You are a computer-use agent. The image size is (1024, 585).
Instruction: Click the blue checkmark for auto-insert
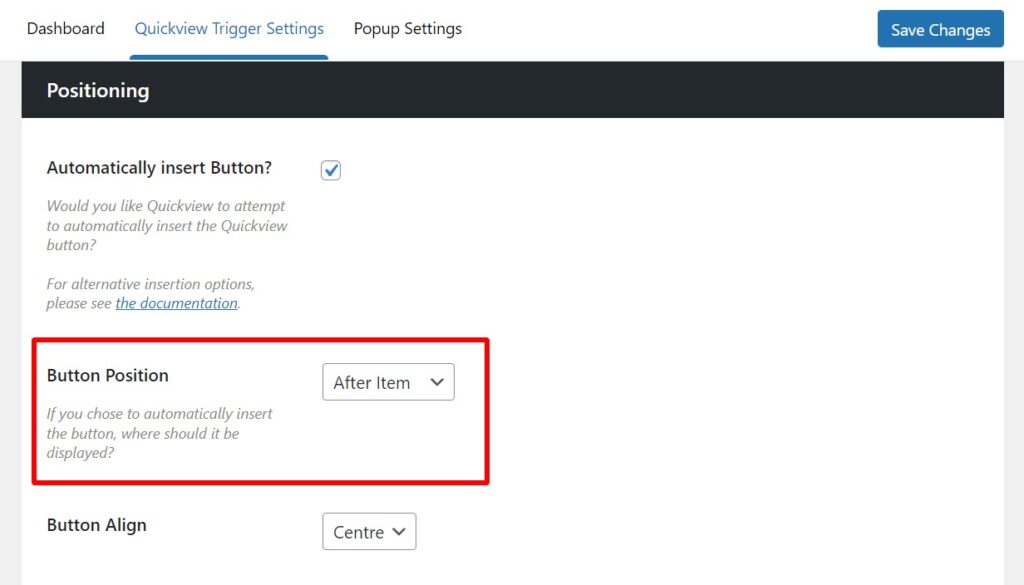click(x=331, y=170)
